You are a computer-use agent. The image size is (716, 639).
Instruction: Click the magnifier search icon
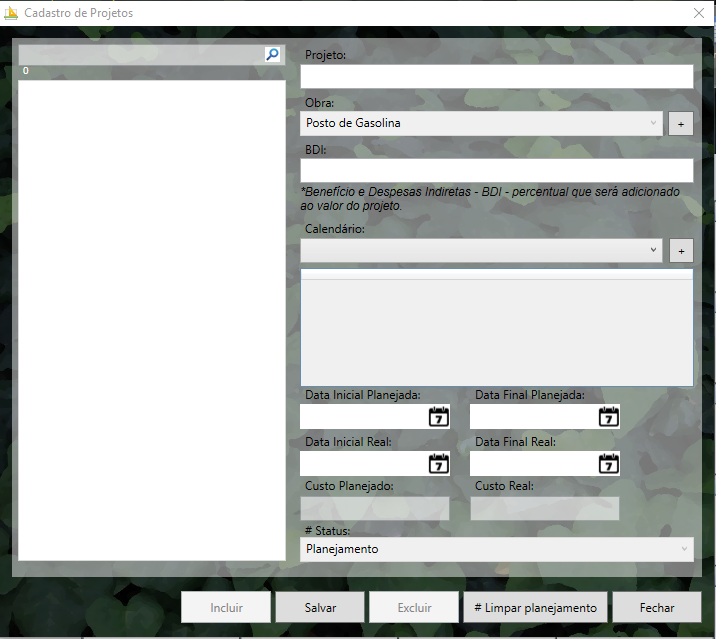point(273,55)
